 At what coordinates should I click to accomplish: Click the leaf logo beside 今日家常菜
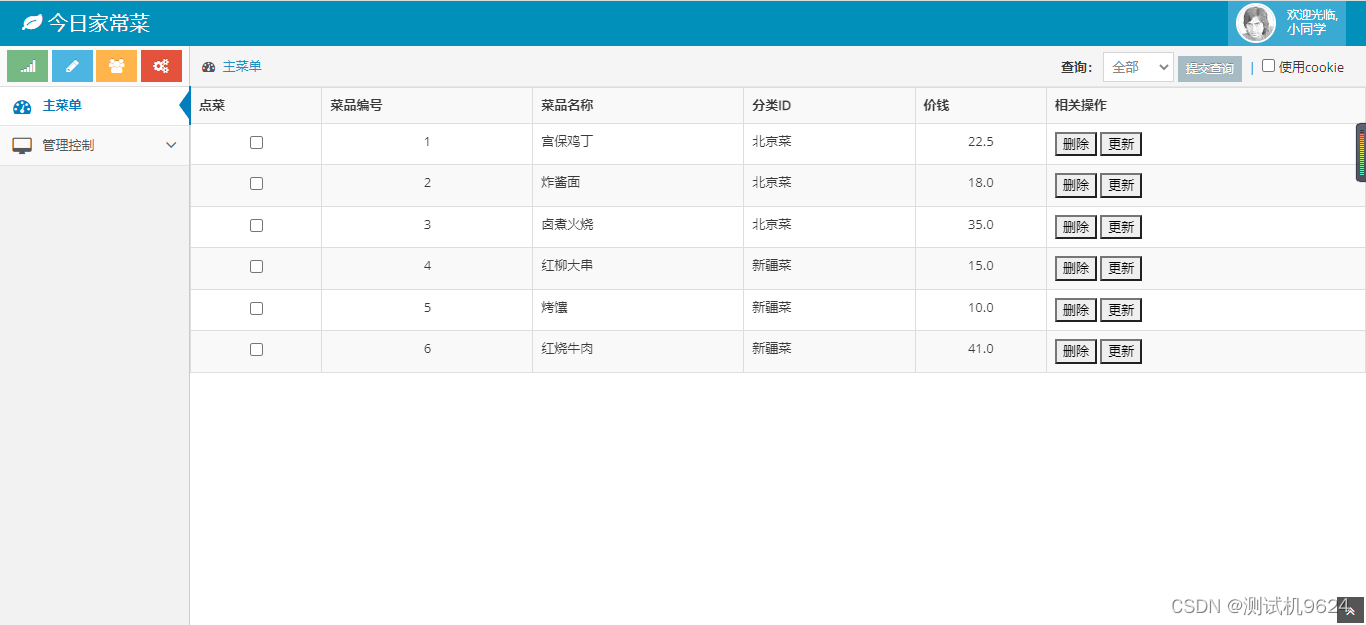(32, 22)
